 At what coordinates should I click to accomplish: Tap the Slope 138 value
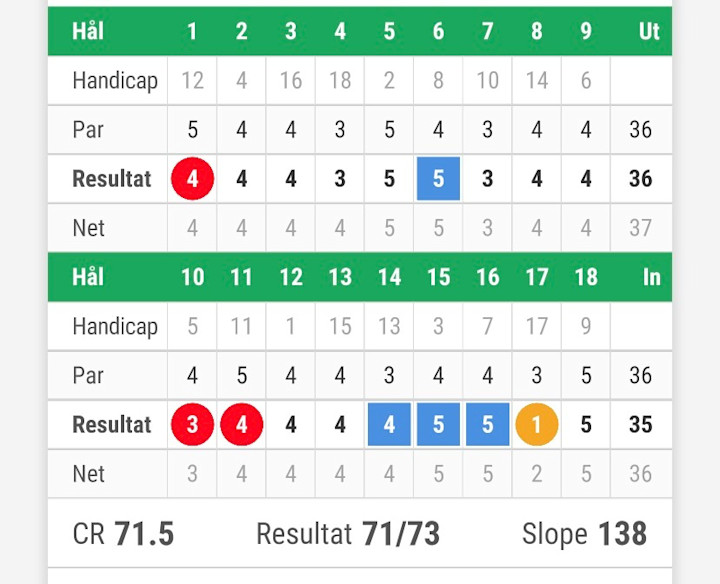click(x=585, y=533)
